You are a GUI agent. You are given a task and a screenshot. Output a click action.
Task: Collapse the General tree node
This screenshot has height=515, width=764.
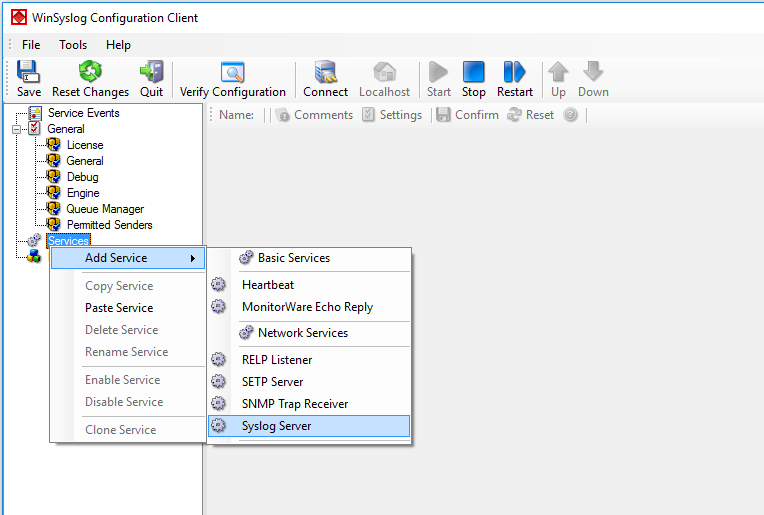(17, 129)
